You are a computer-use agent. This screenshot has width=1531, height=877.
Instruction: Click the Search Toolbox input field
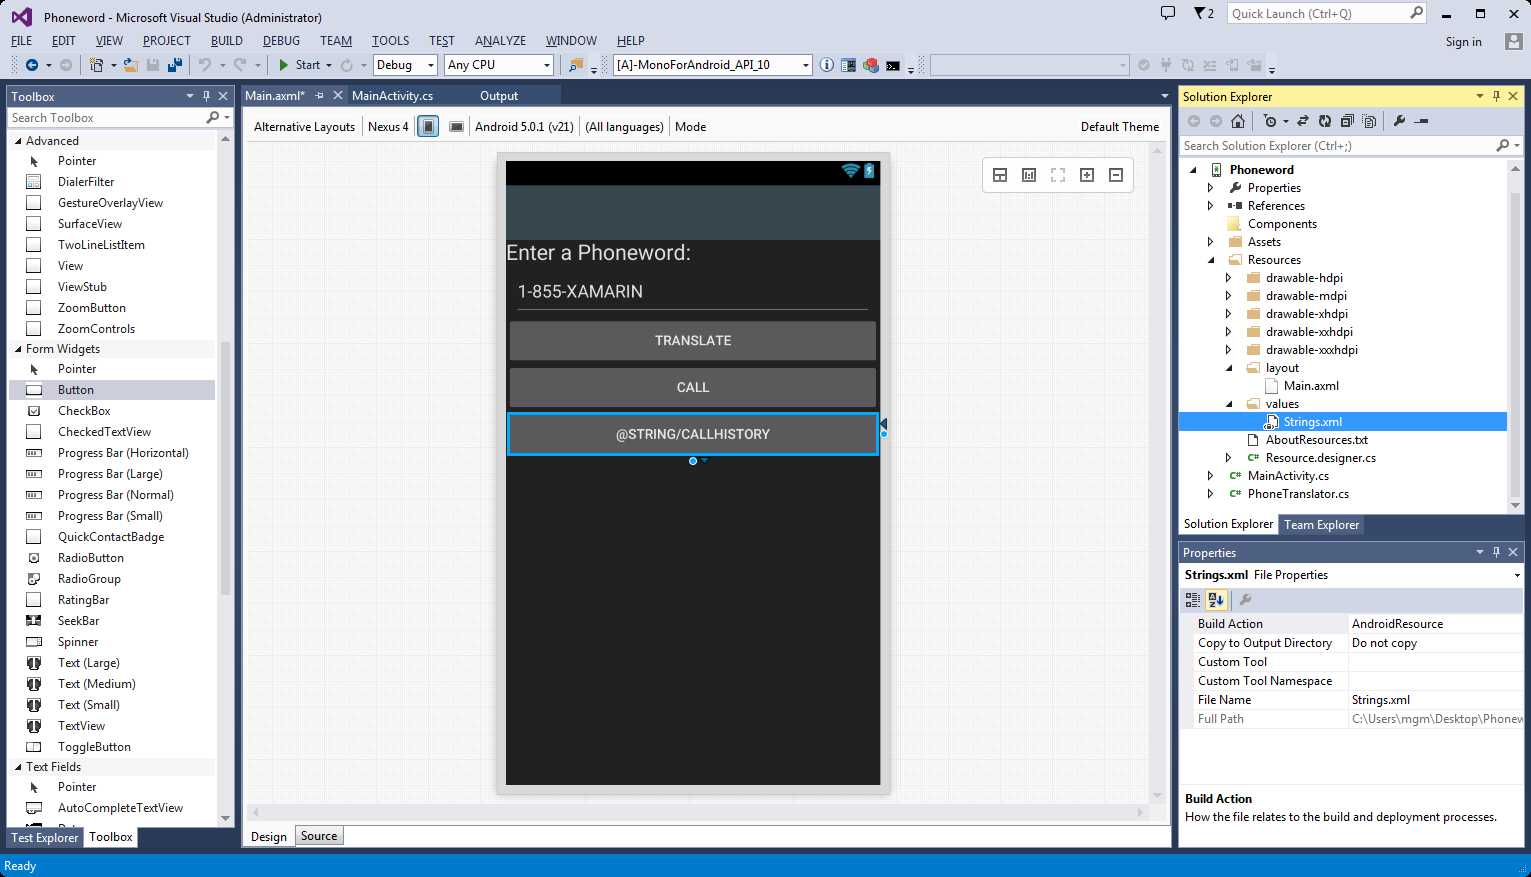(105, 118)
